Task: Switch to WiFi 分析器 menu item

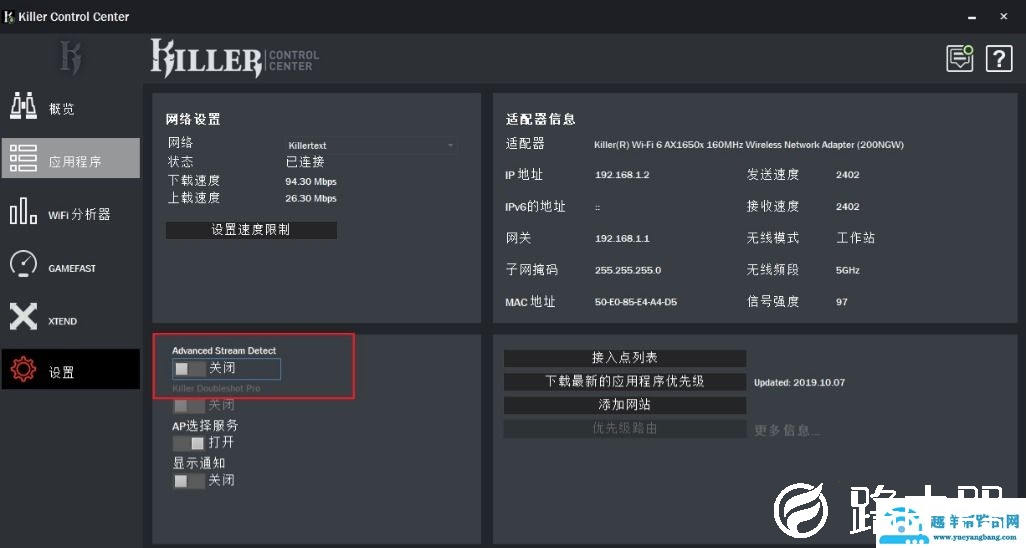Action: pos(71,212)
